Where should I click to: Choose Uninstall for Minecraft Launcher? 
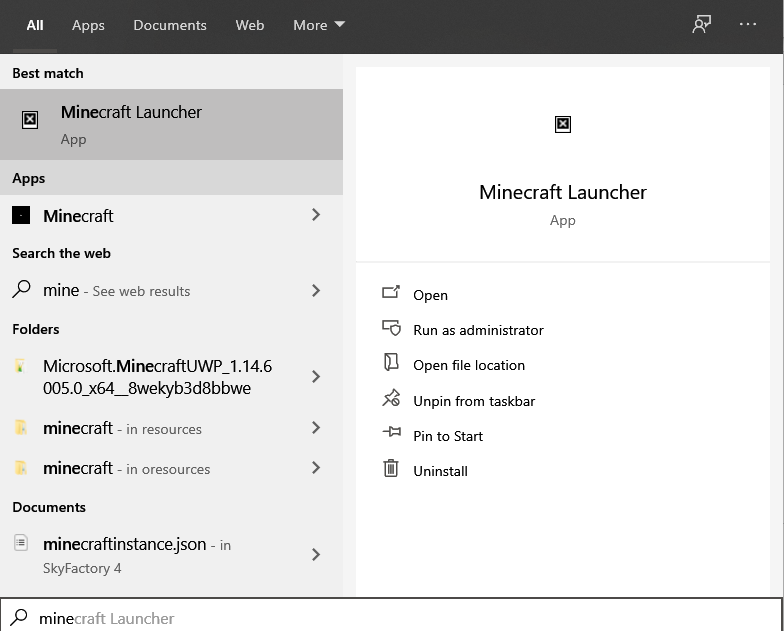click(x=440, y=471)
